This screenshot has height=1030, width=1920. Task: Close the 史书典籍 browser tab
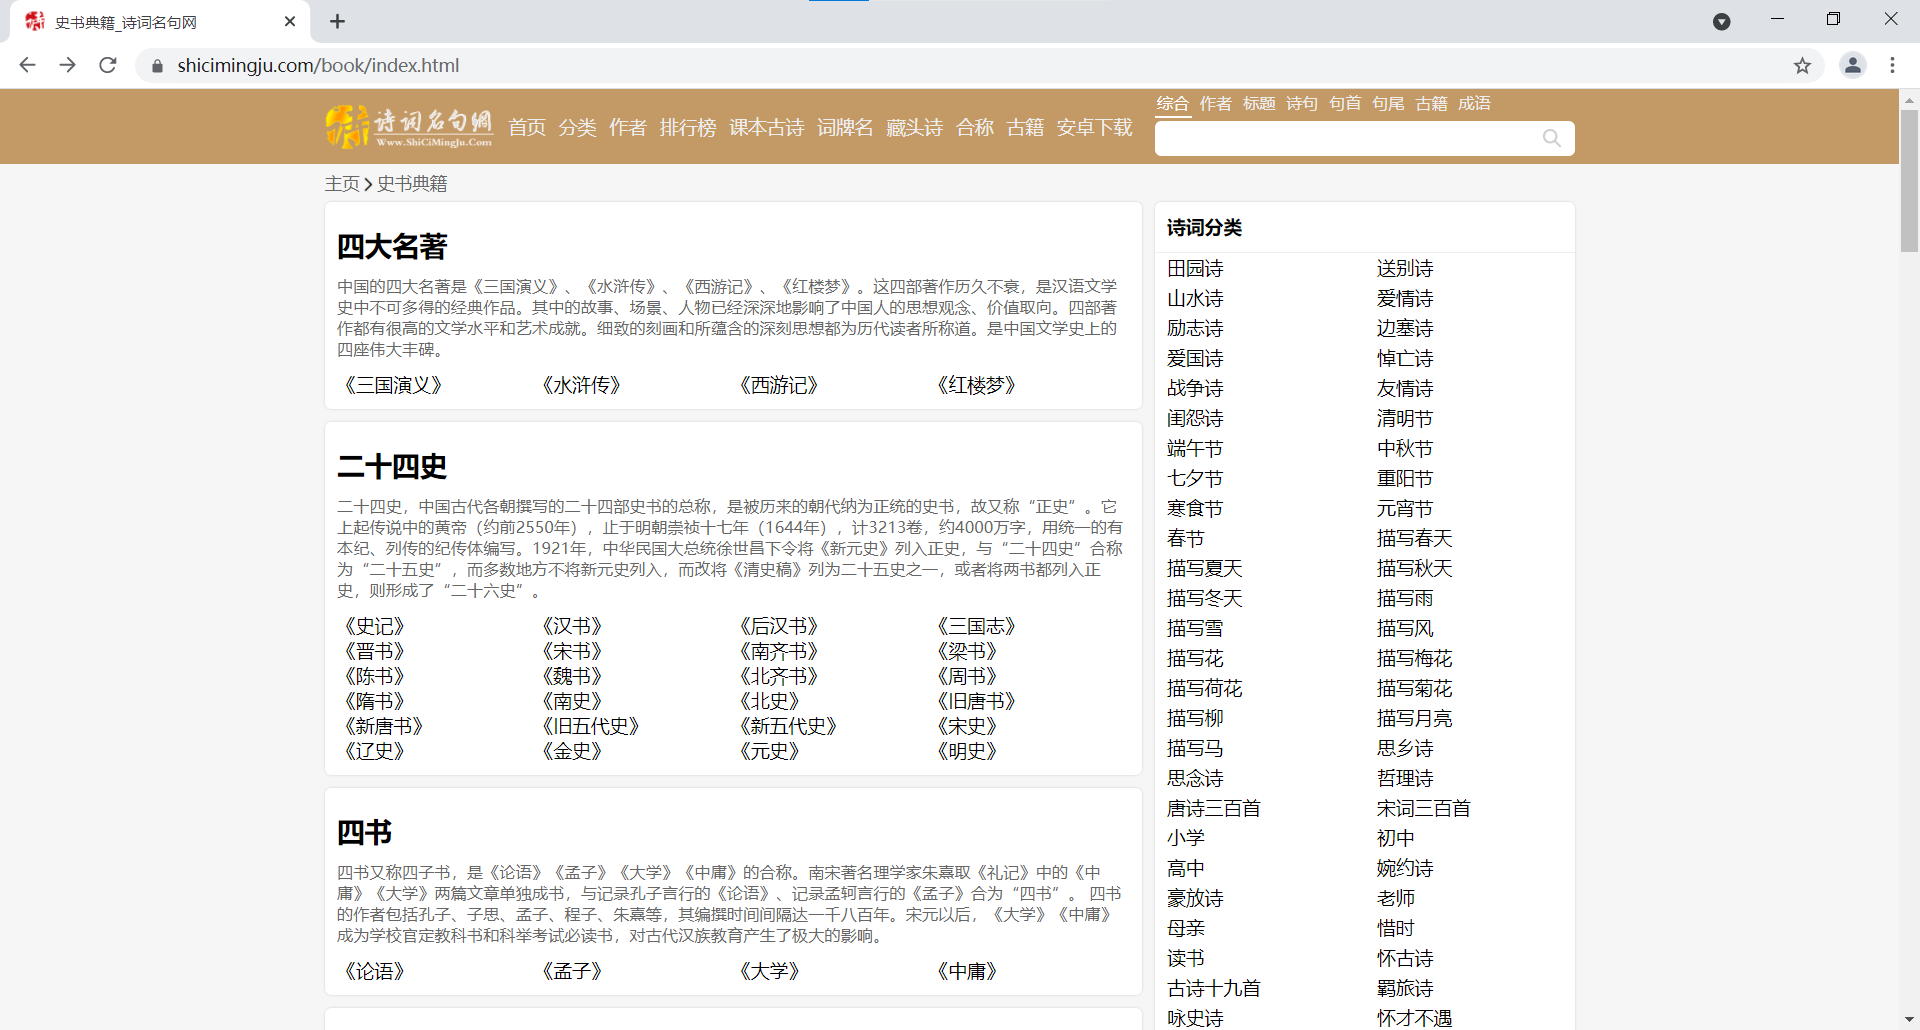pyautogui.click(x=290, y=21)
